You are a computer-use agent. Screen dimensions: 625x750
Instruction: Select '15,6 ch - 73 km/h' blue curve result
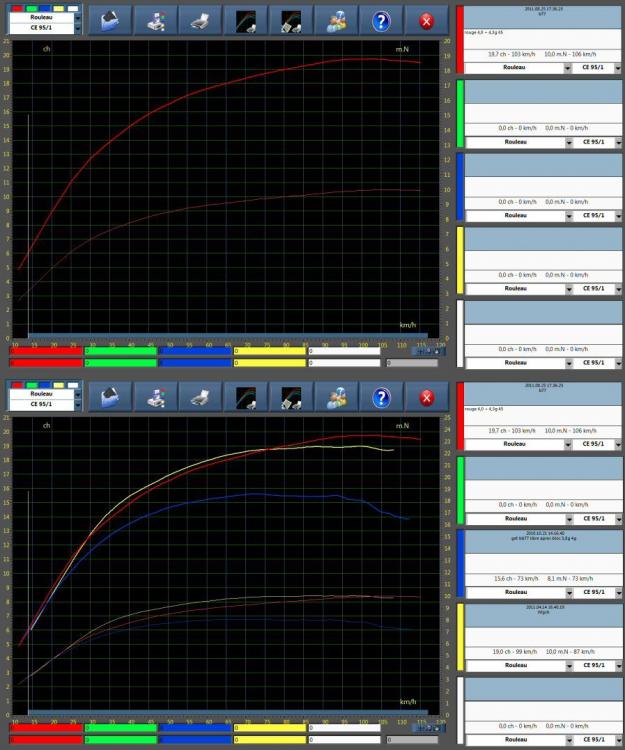click(x=516, y=579)
